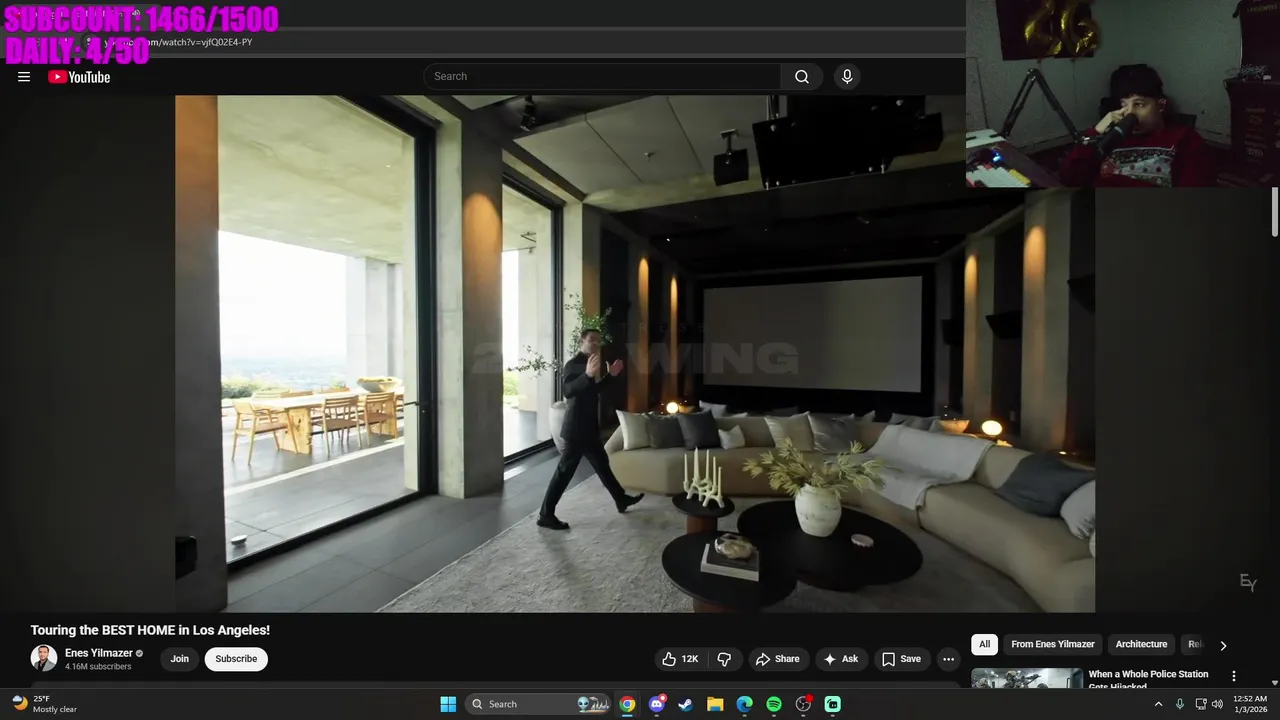1280x720 pixels.
Task: Click the YouTube search input field
Action: pyautogui.click(x=602, y=76)
